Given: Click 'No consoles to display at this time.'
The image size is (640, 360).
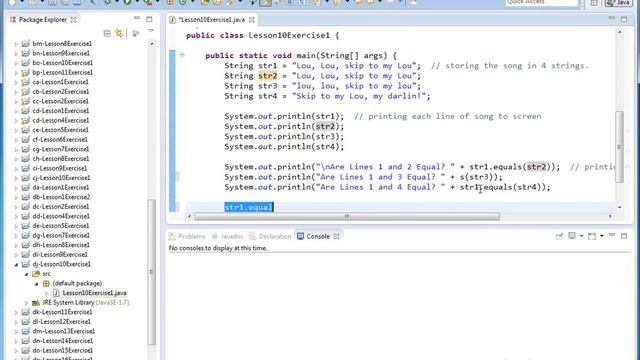Looking at the screenshot, I should pos(218,248).
